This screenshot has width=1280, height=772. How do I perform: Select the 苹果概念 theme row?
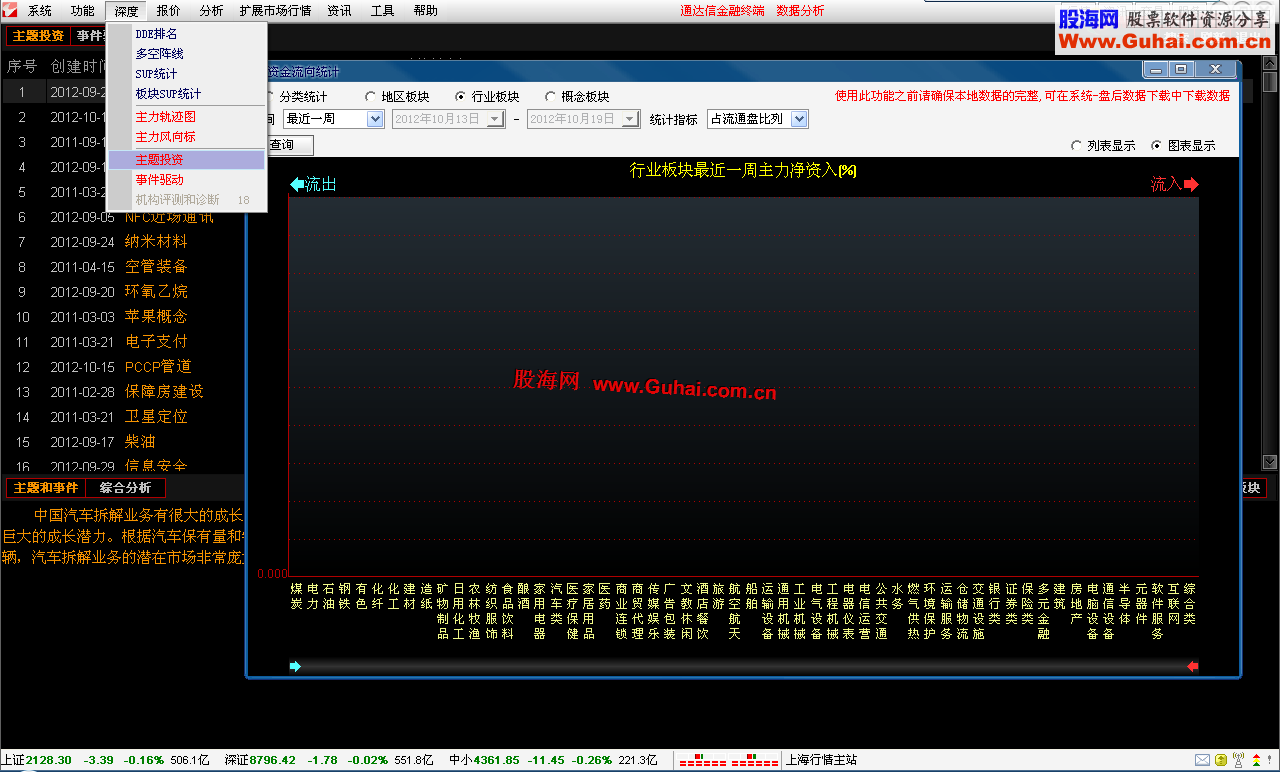[125, 317]
